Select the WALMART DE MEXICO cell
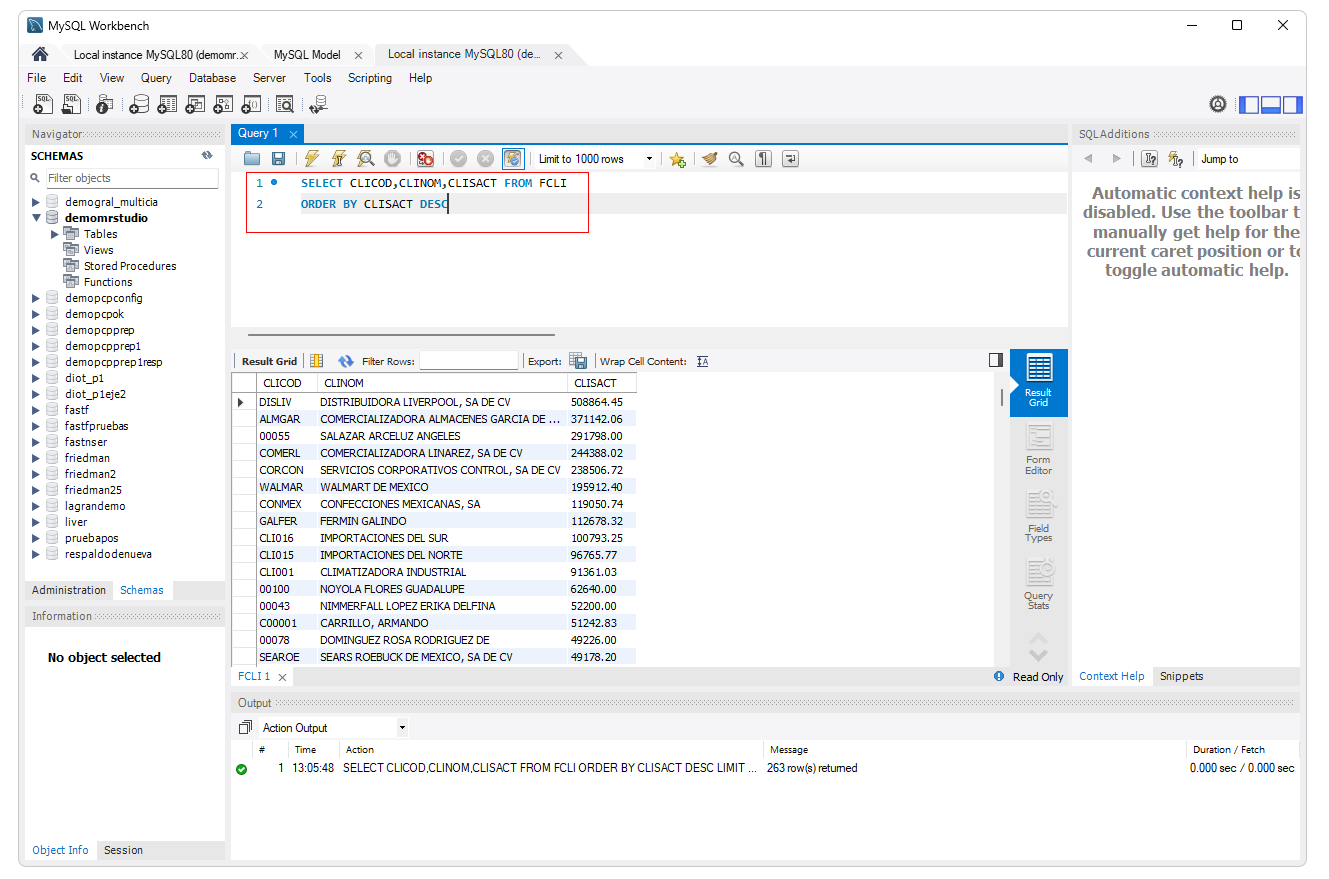Image resolution: width=1329 pixels, height=879 pixels. click(442, 487)
